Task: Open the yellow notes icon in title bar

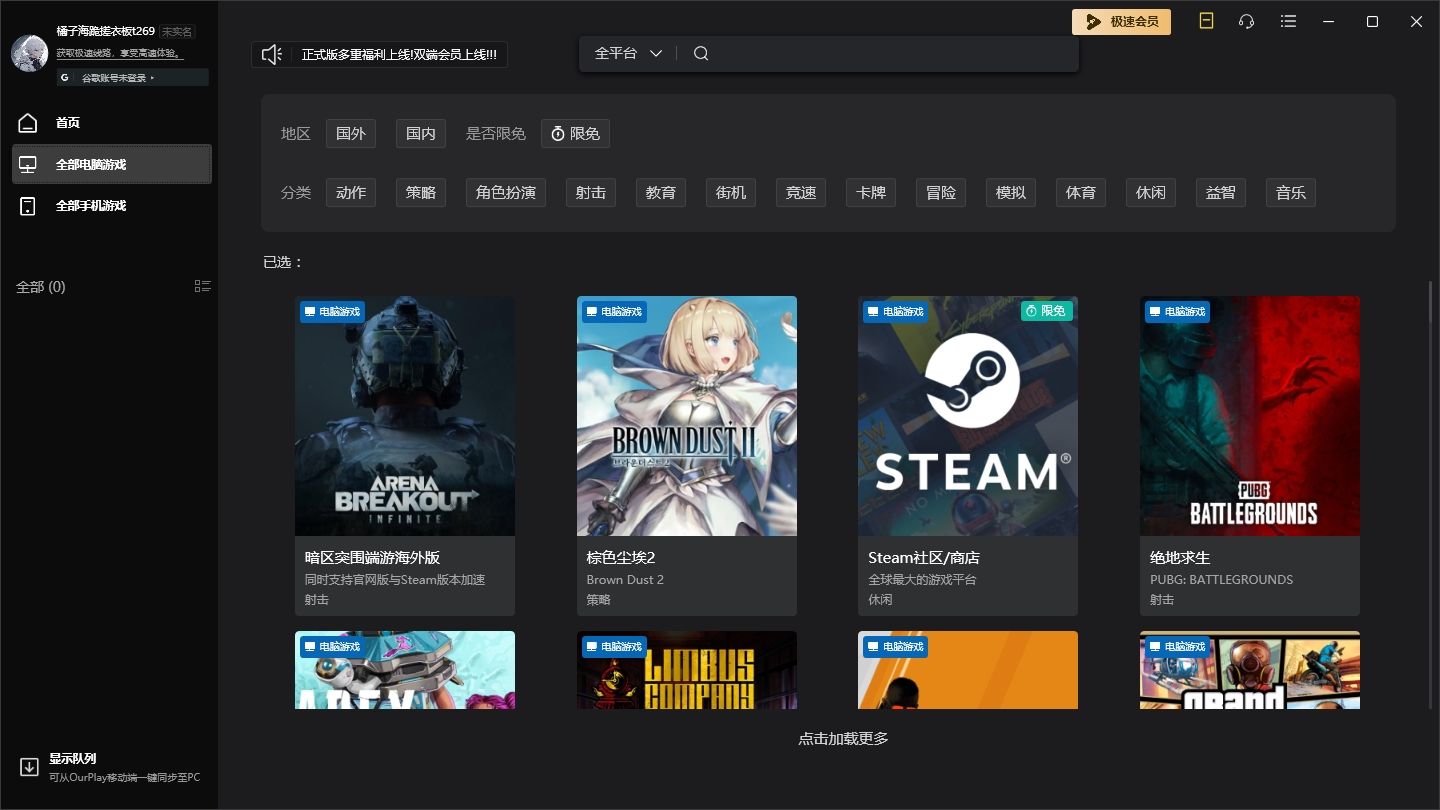Action: click(1206, 21)
